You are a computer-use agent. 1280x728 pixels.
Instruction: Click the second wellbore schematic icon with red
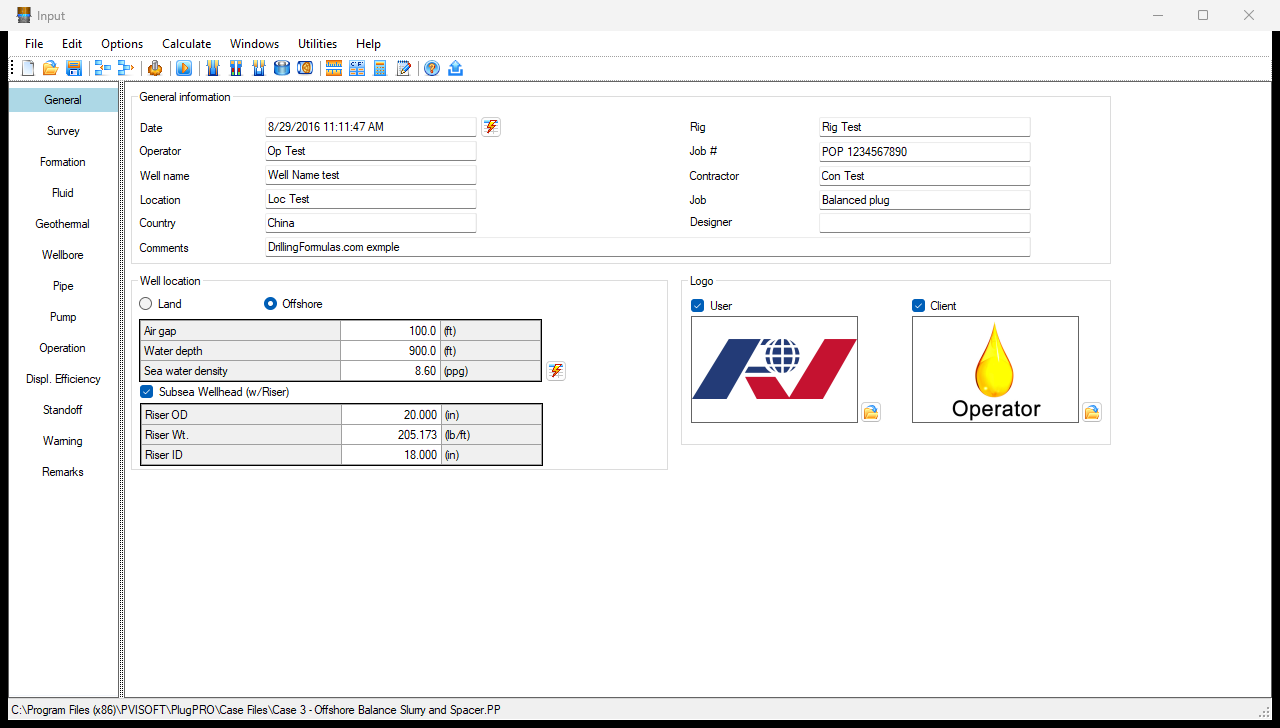[236, 68]
